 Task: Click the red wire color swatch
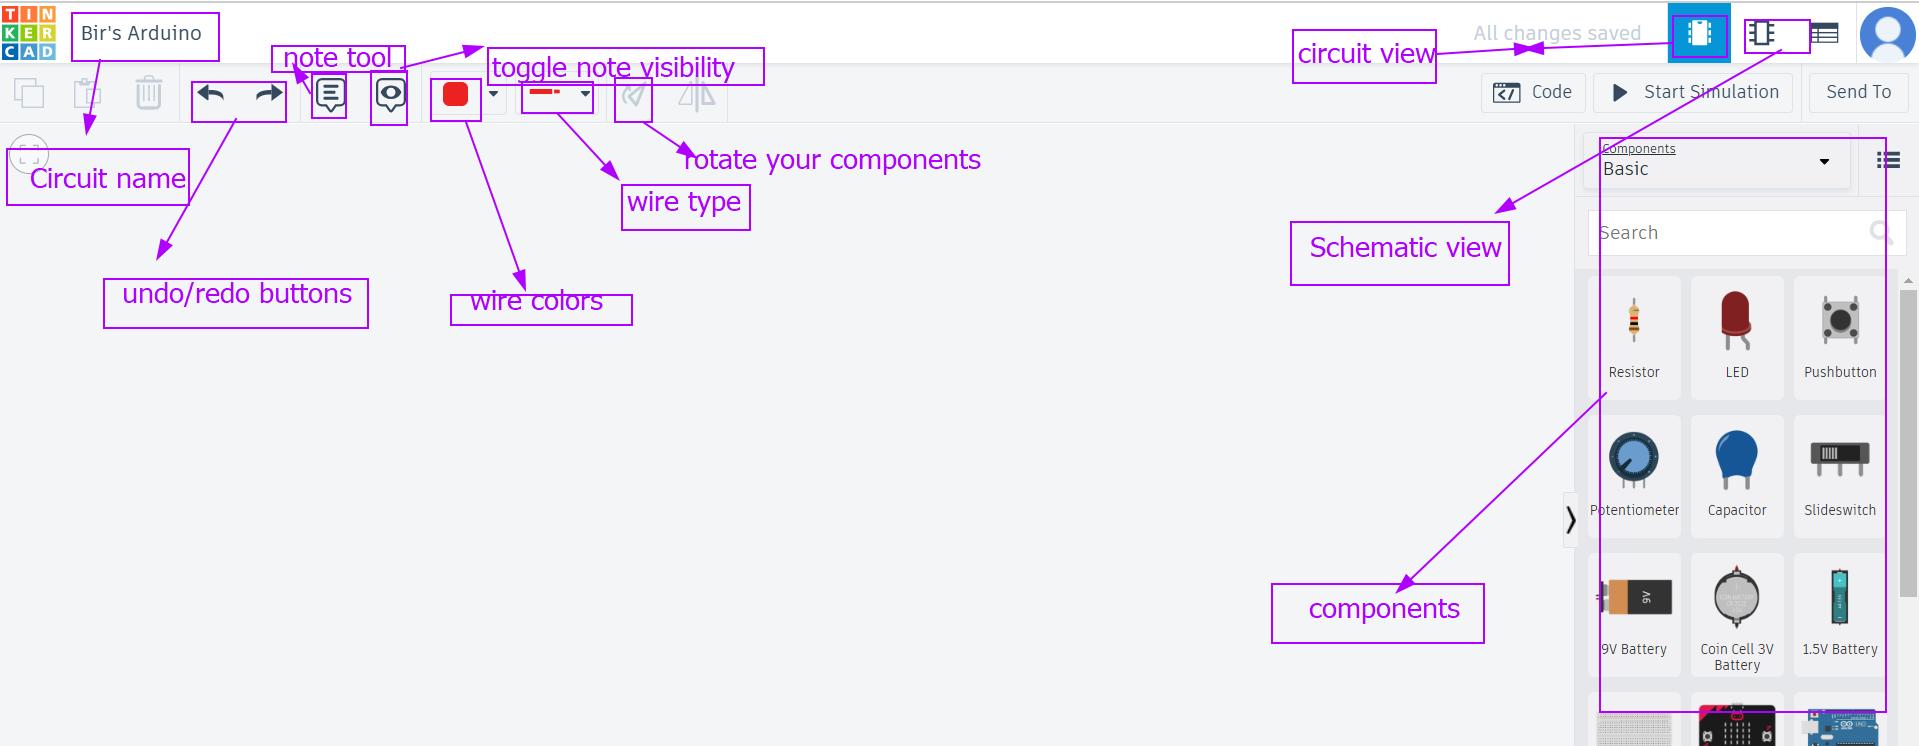[x=456, y=94]
